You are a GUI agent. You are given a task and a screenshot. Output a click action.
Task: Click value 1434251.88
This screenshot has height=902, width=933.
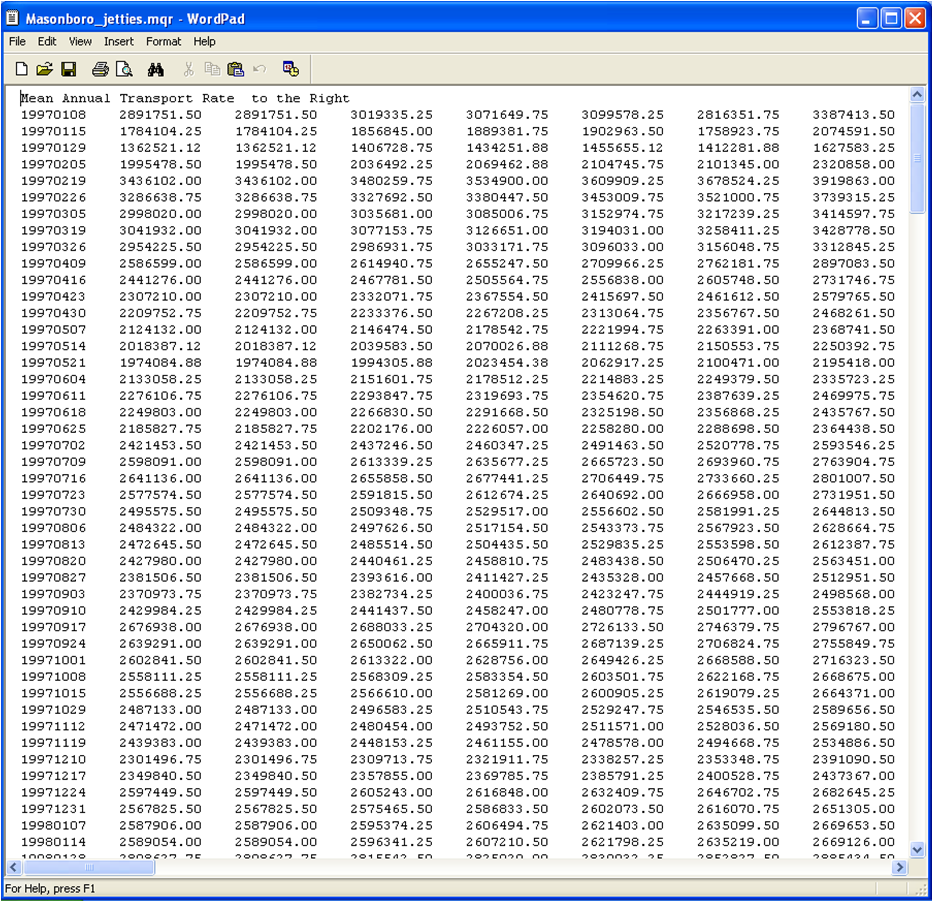[507, 148]
